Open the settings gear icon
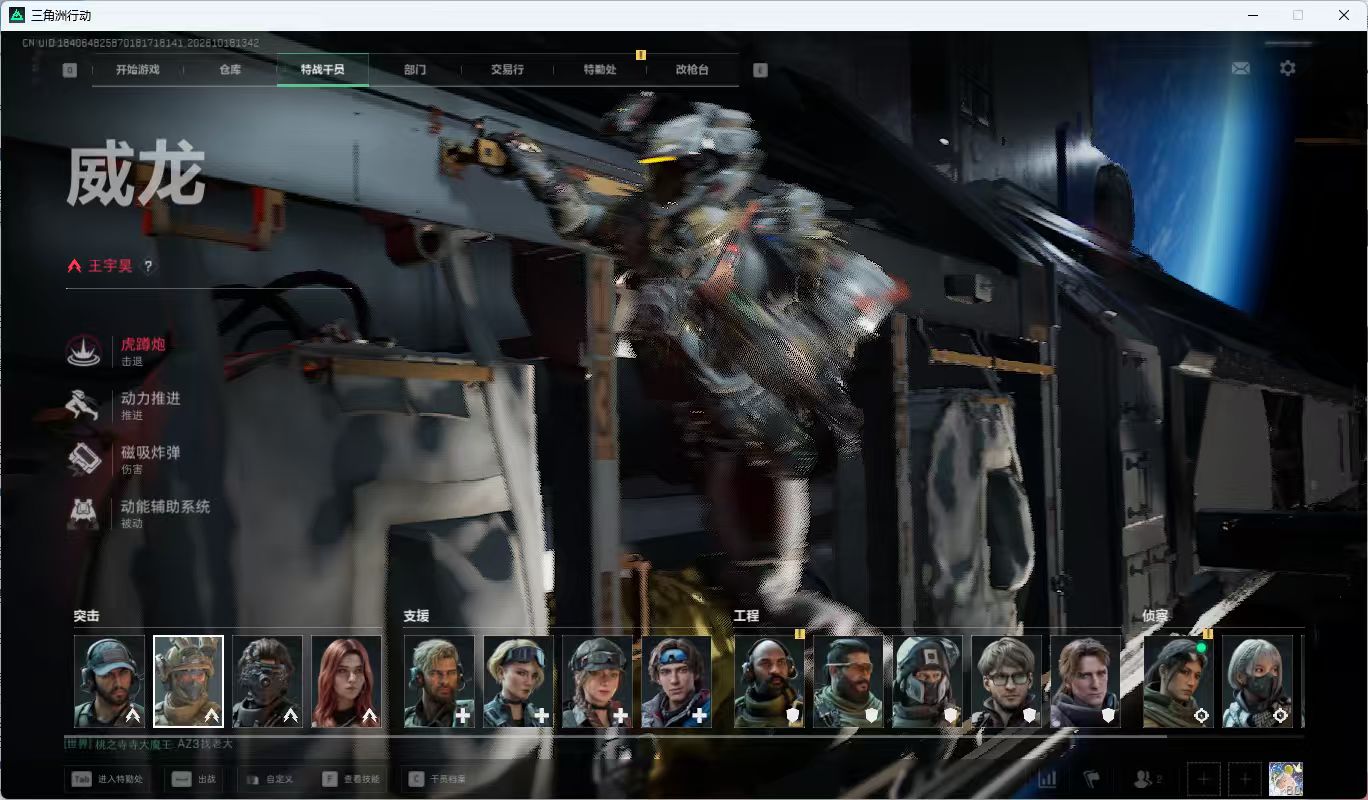Image resolution: width=1368 pixels, height=800 pixels. click(1288, 68)
